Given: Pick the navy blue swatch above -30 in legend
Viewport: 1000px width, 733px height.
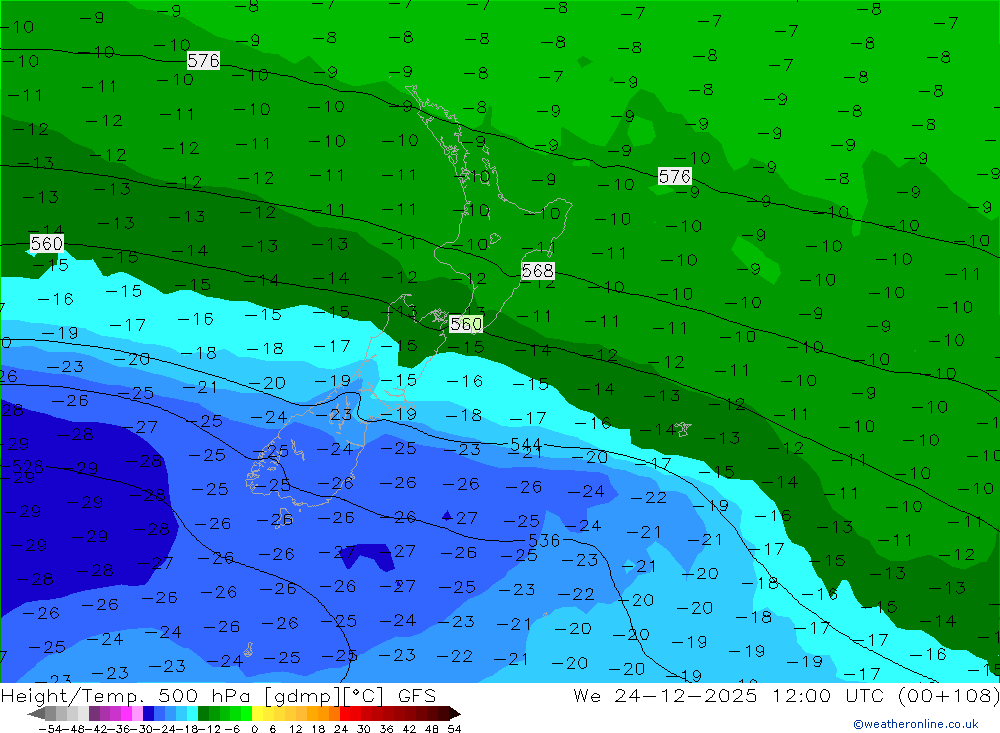Looking at the screenshot, I should pyautogui.click(x=148, y=714).
